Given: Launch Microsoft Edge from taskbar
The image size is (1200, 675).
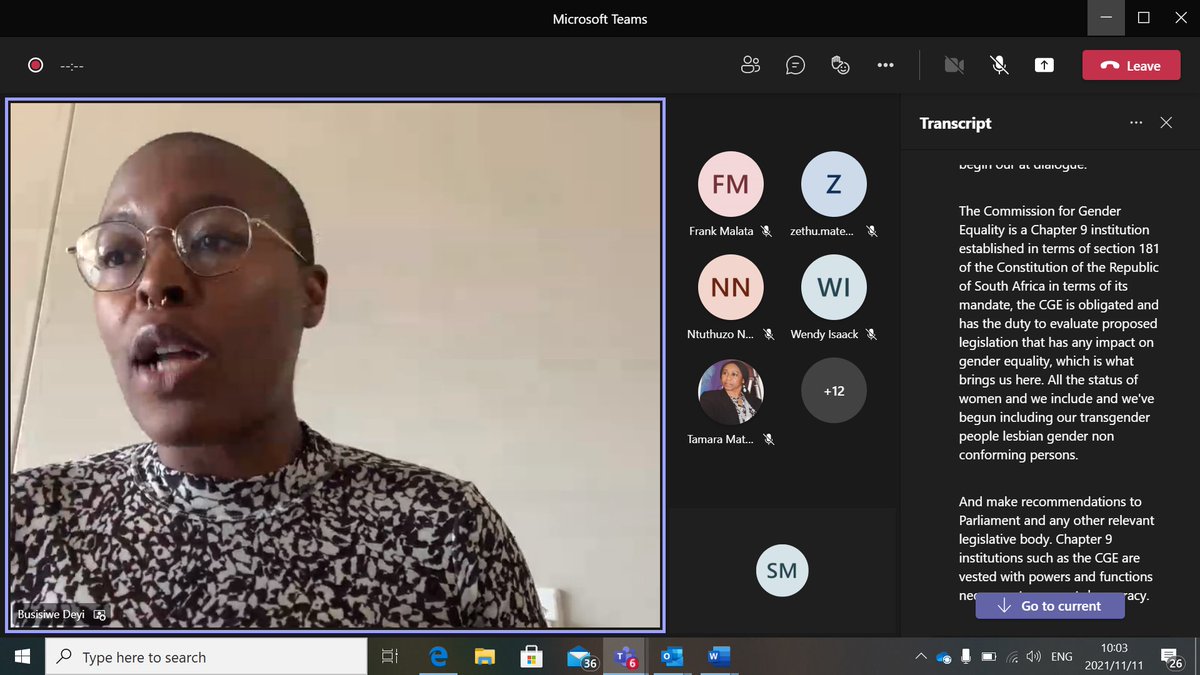Looking at the screenshot, I should point(438,657).
